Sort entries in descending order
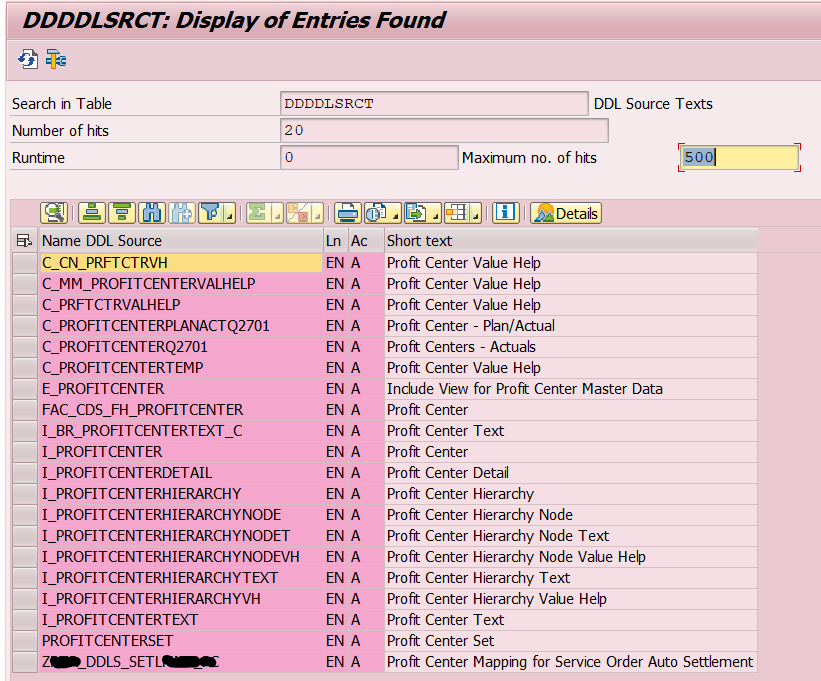 tap(120, 213)
